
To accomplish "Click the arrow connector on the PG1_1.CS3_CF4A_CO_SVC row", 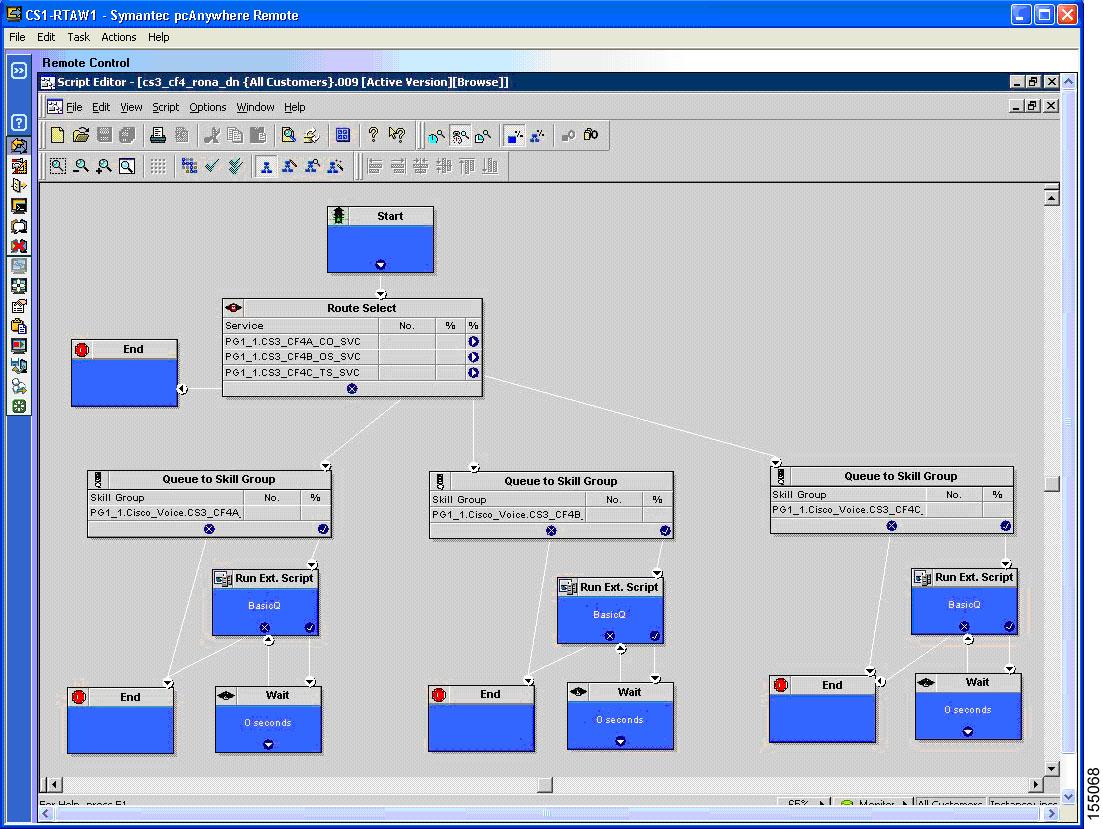I will click(473, 341).
